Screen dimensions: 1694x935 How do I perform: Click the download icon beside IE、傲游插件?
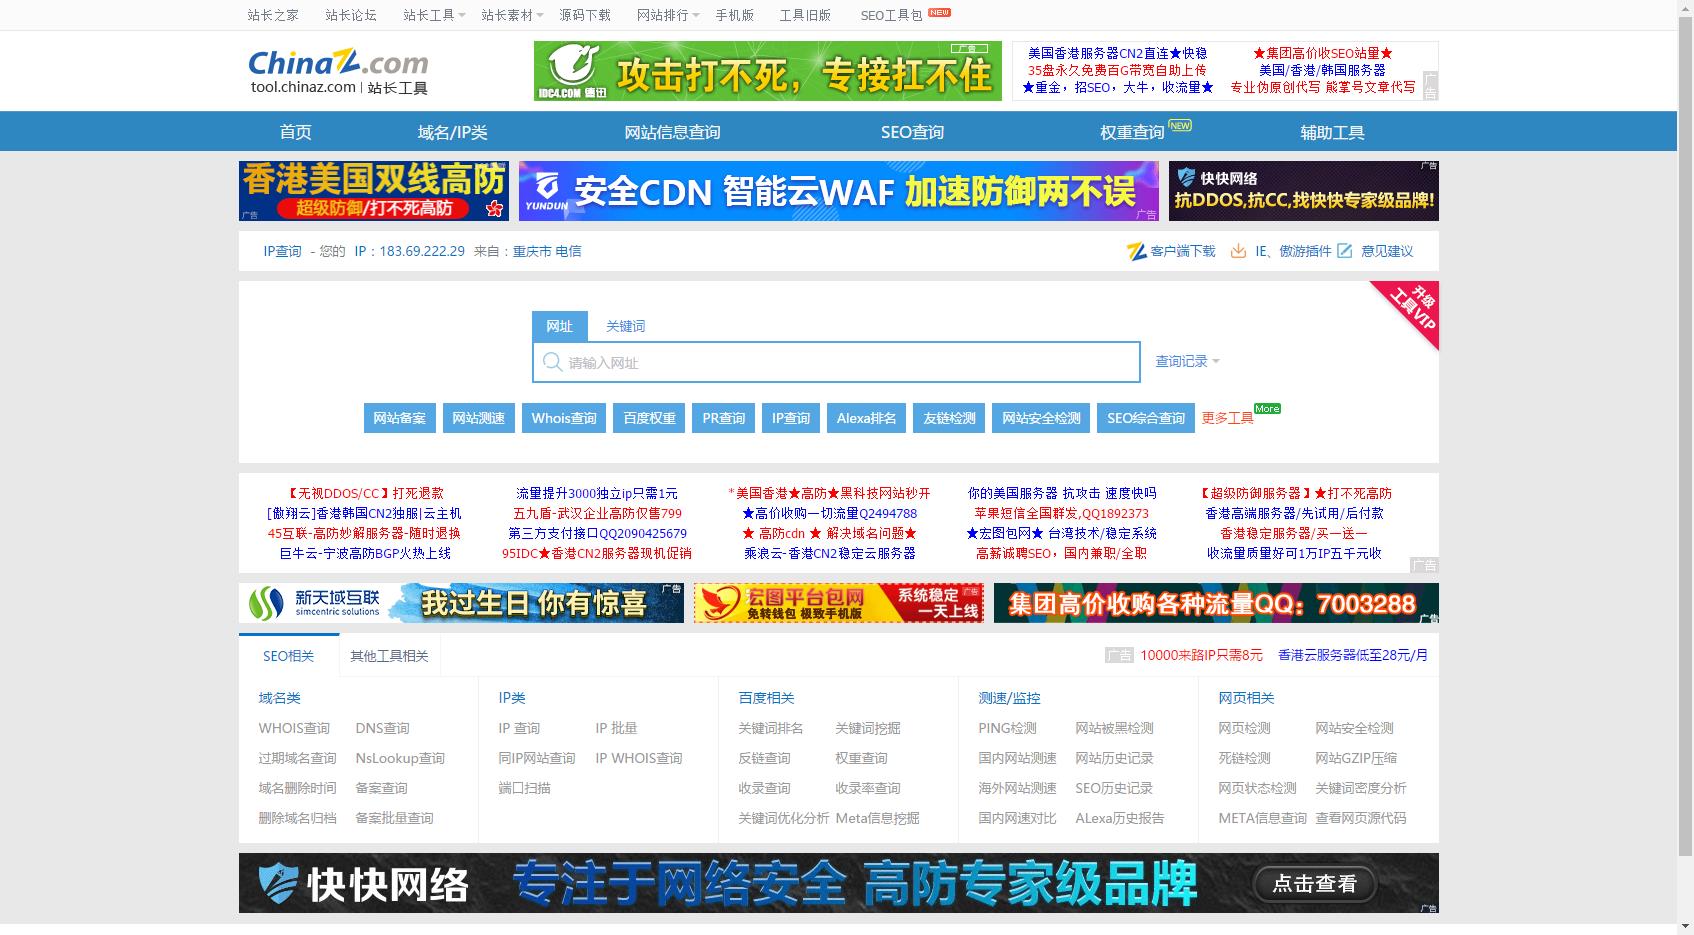coord(1238,251)
